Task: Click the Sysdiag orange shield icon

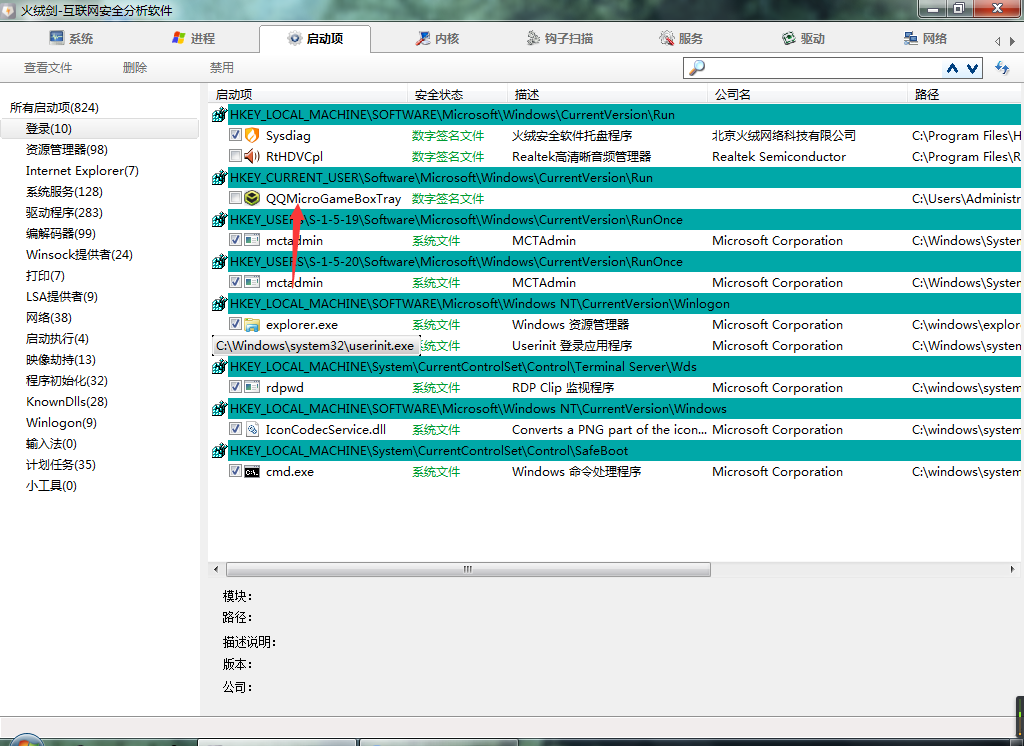Action: point(252,135)
